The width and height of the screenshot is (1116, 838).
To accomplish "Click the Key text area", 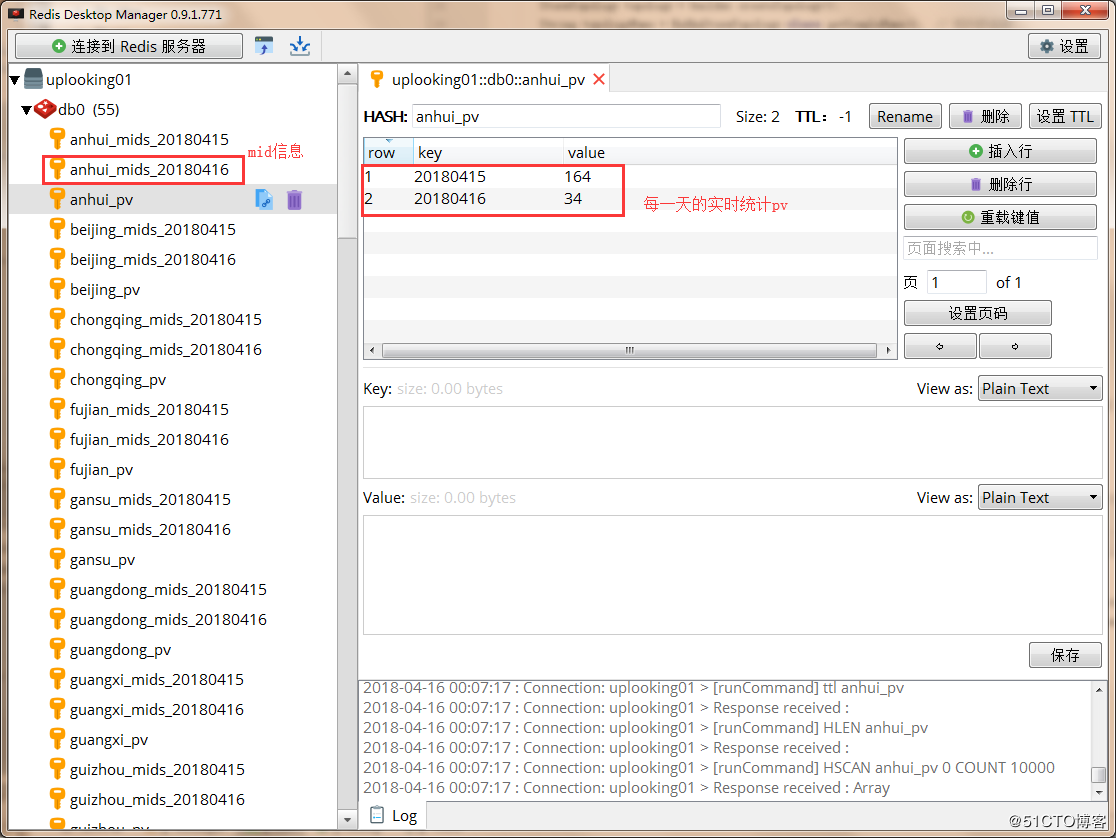I will [732, 443].
